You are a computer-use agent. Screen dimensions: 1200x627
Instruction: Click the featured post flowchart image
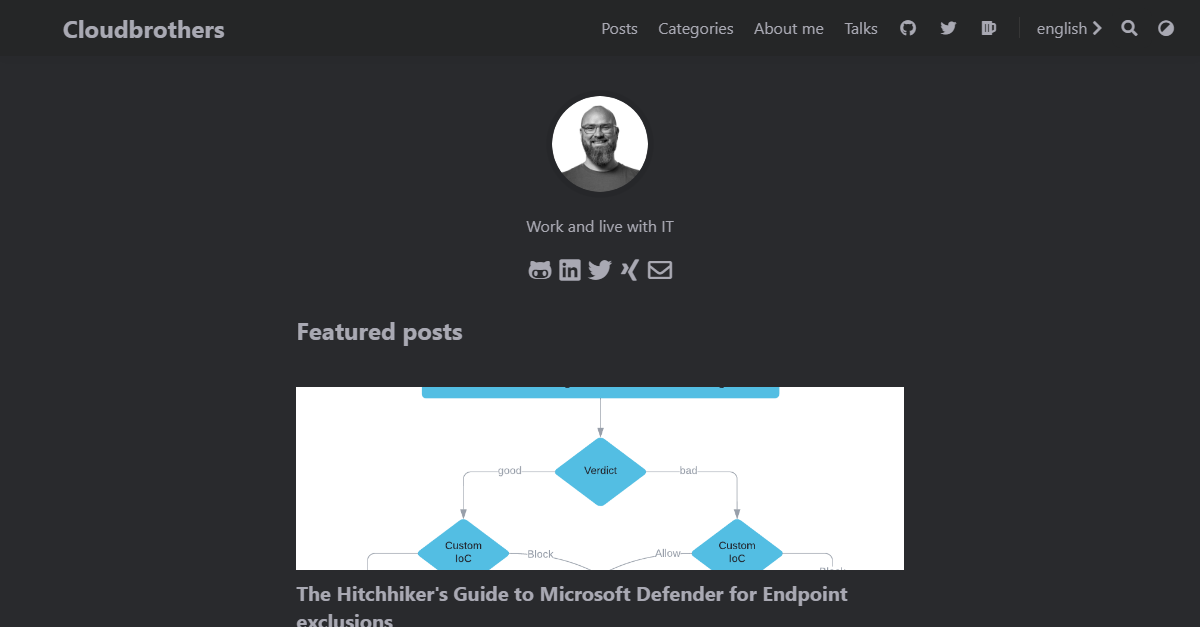pos(600,478)
